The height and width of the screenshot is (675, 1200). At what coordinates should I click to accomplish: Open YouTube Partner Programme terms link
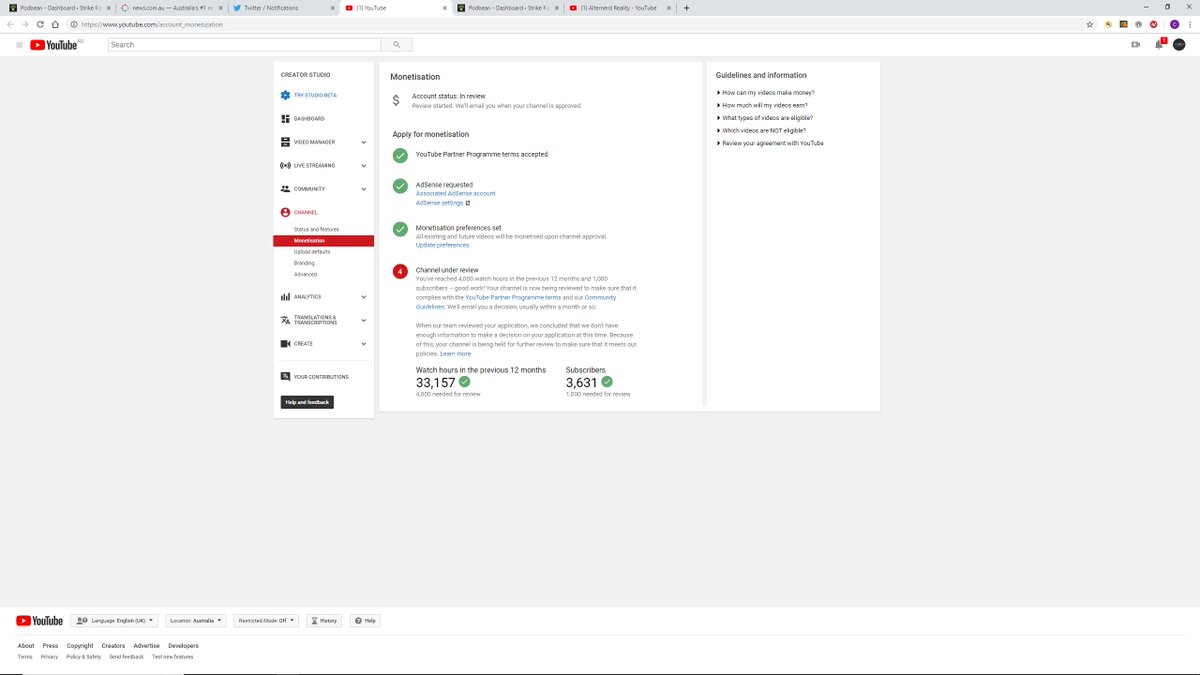[x=513, y=298]
